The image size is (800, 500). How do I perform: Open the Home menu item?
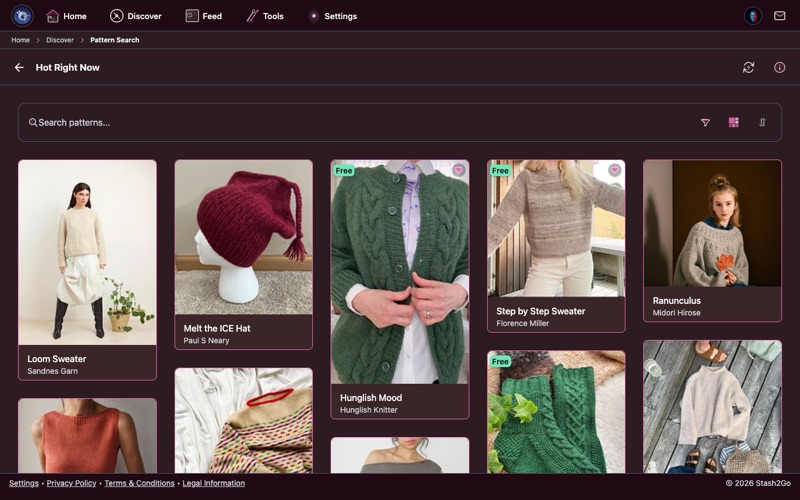[x=66, y=16]
